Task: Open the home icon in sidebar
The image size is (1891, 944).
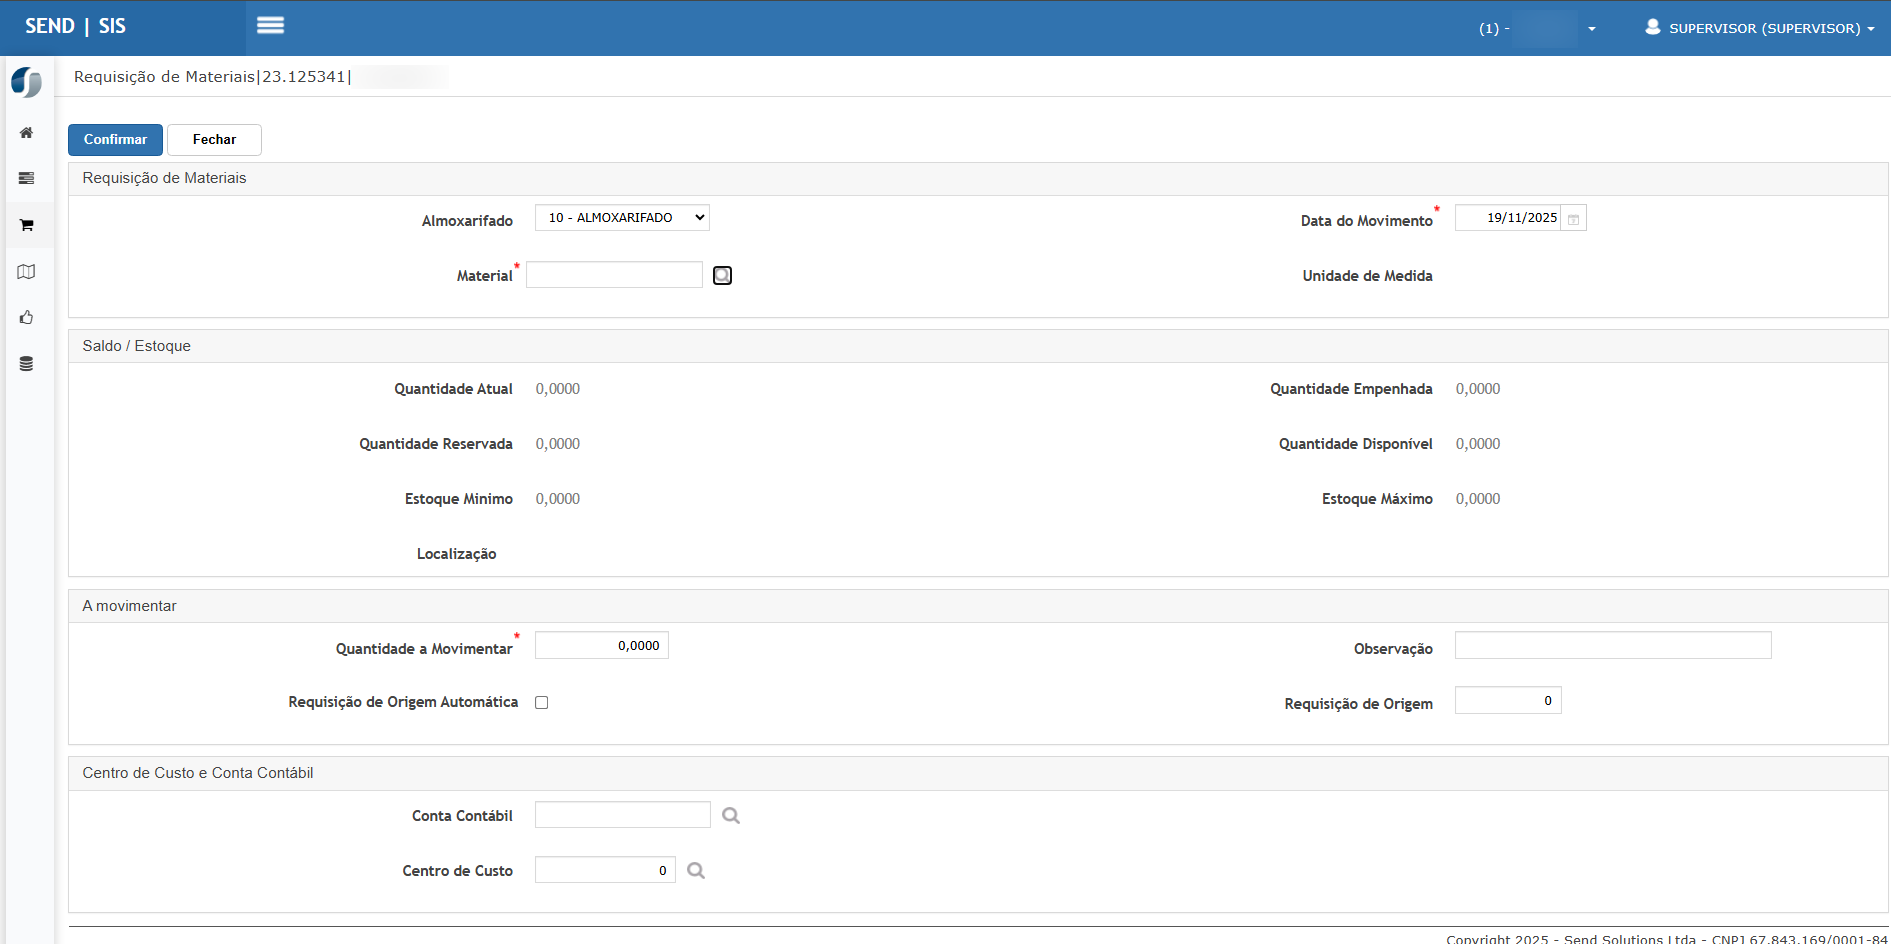Action: click(27, 133)
